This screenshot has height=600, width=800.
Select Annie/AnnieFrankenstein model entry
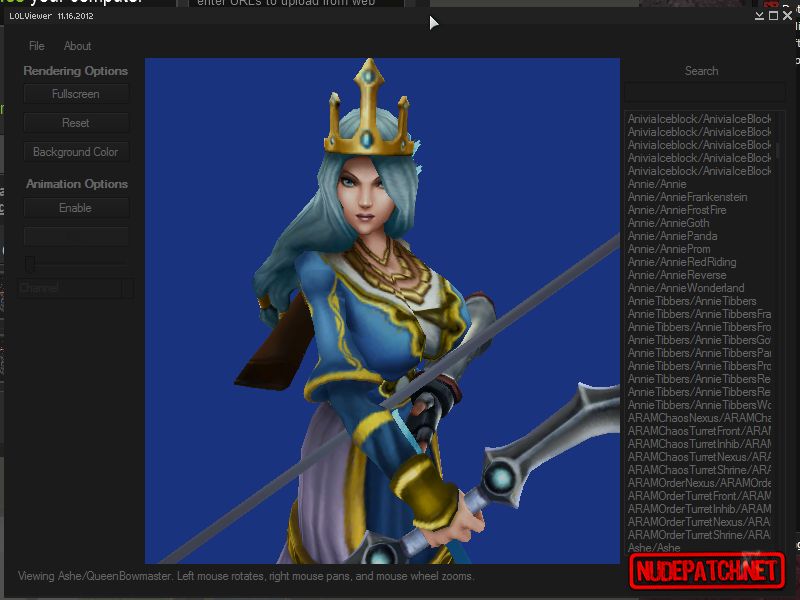687,197
